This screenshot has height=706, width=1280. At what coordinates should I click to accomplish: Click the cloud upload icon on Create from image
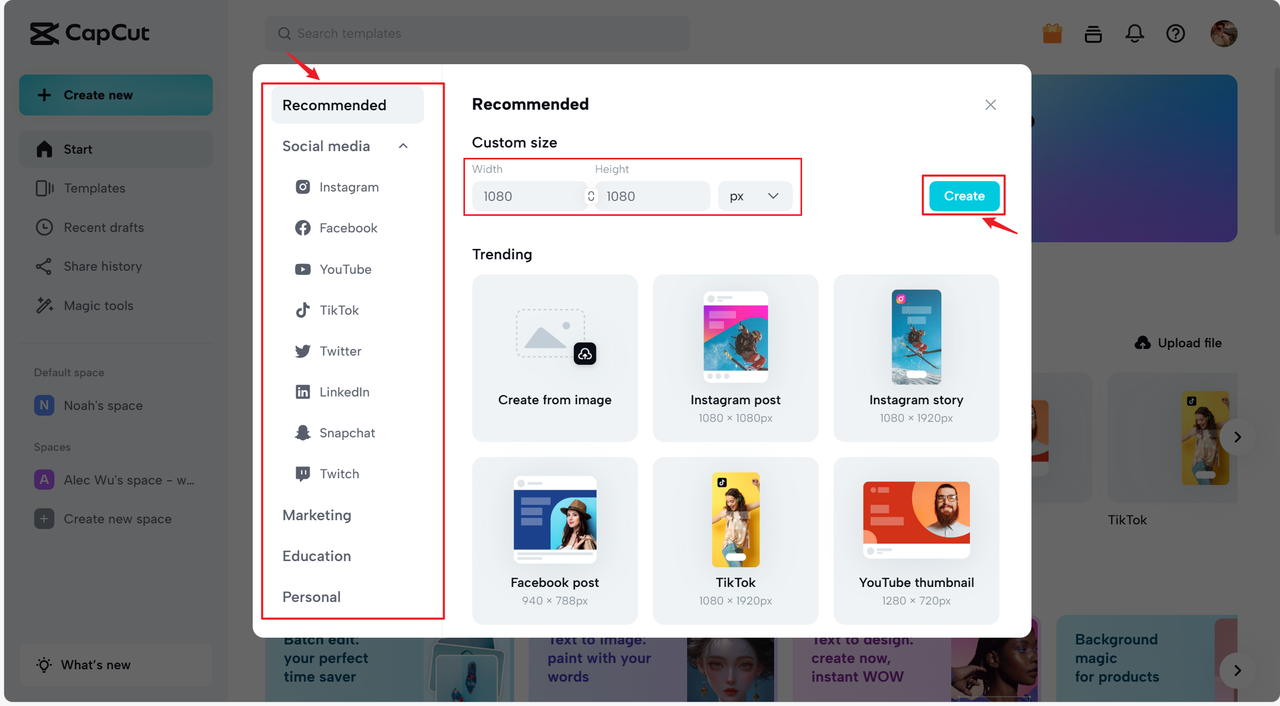tap(585, 354)
